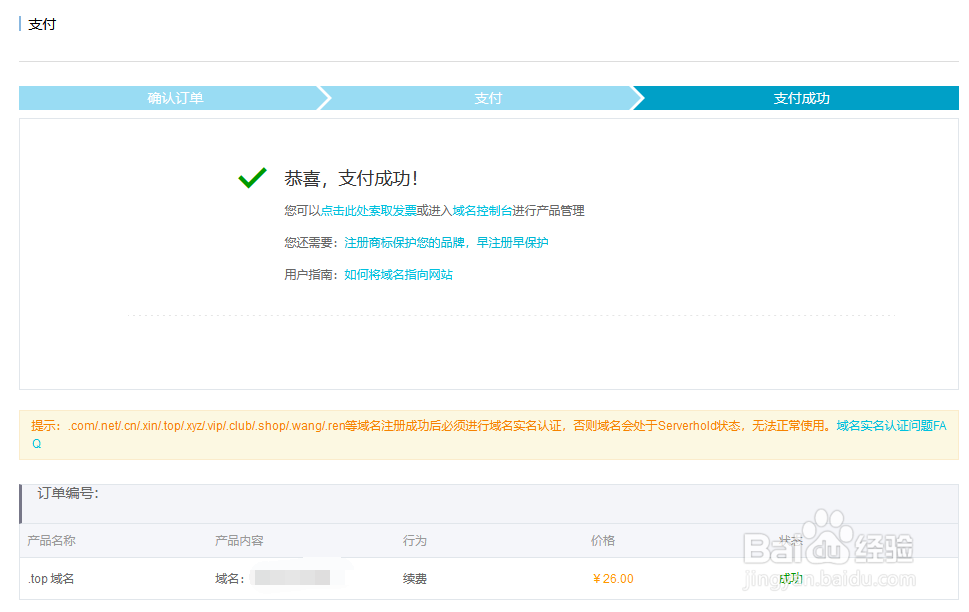Click the 支付 page title

42,24
